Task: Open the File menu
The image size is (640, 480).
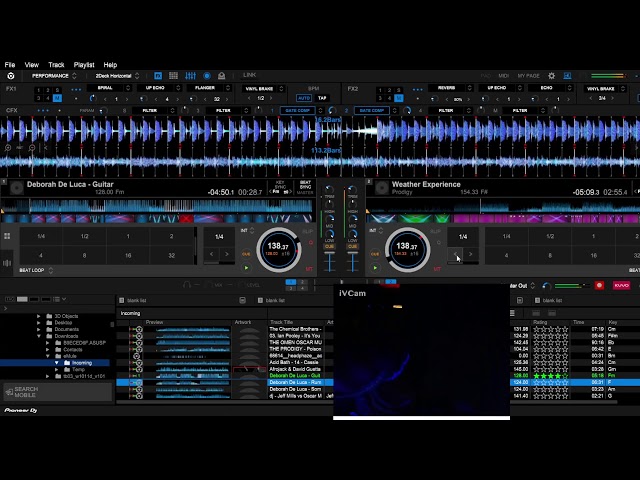Action: tap(10, 64)
